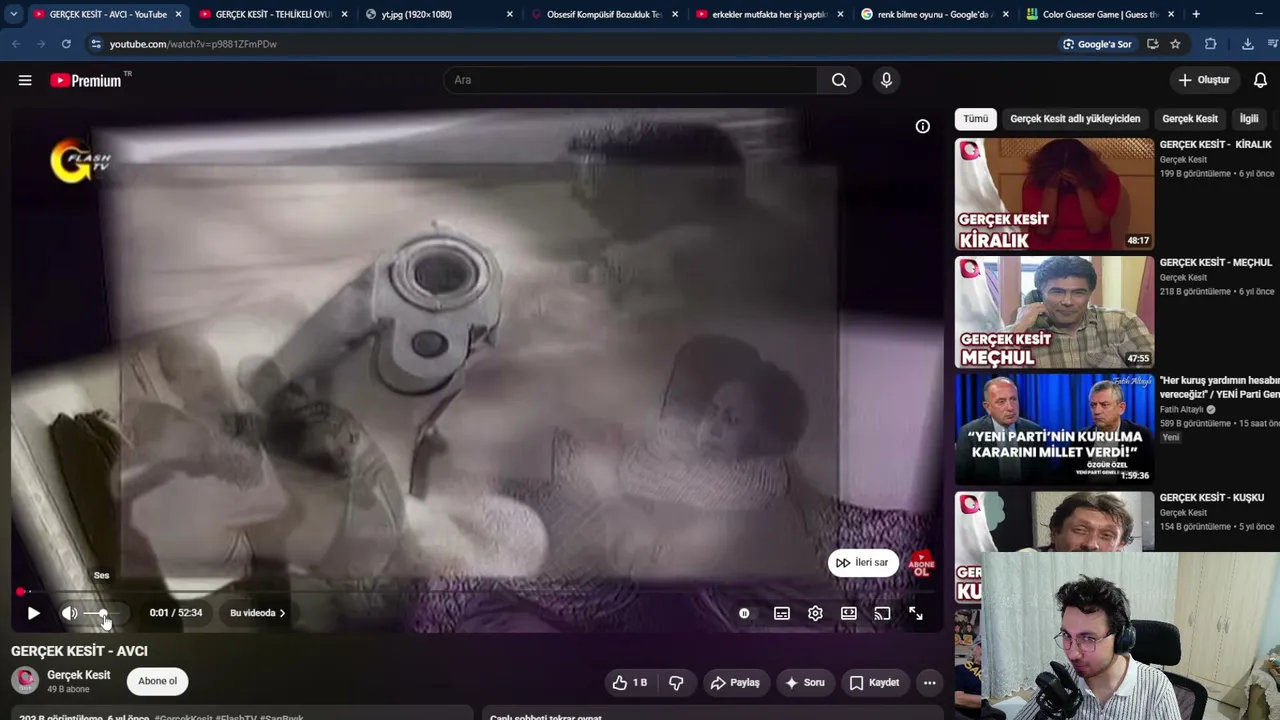Toggle subtitles in the player

[x=782, y=613]
